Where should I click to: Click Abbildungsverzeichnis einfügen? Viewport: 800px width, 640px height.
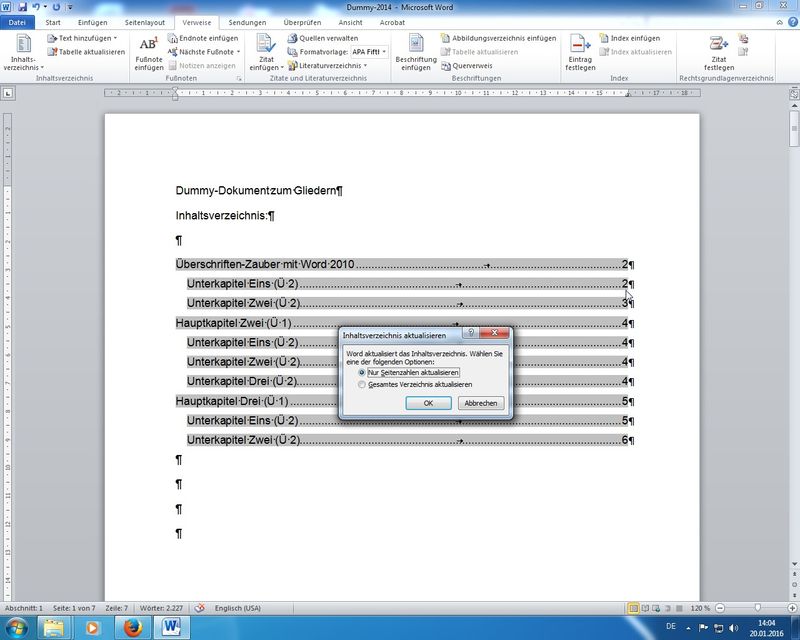[x=498, y=38]
